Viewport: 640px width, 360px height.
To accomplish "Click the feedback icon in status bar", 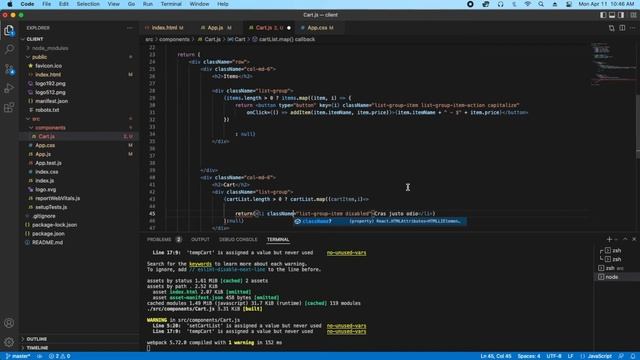I will click(621, 356).
